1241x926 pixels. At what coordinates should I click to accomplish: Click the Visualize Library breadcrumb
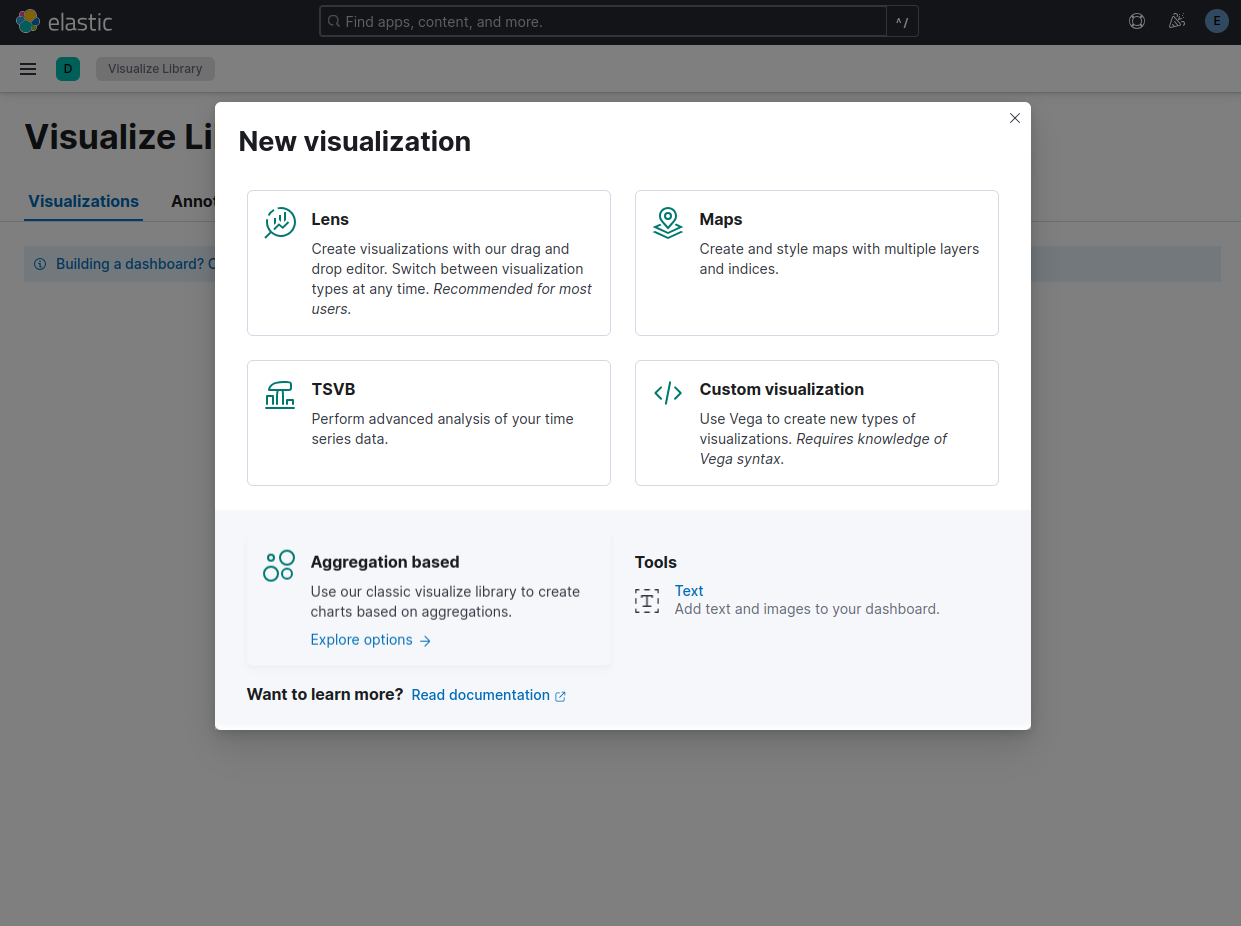click(155, 69)
